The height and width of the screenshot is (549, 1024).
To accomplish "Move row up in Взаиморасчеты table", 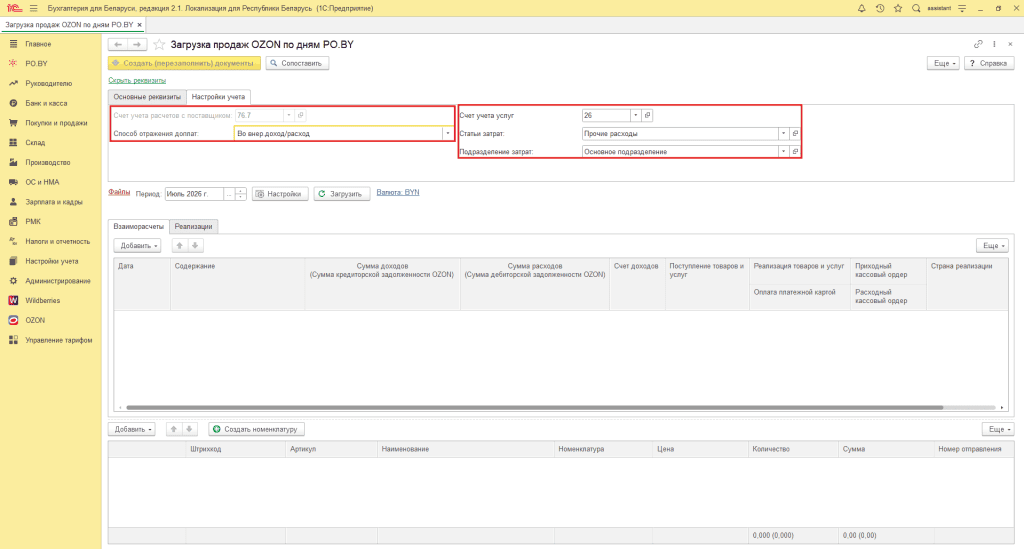I will [x=180, y=245].
